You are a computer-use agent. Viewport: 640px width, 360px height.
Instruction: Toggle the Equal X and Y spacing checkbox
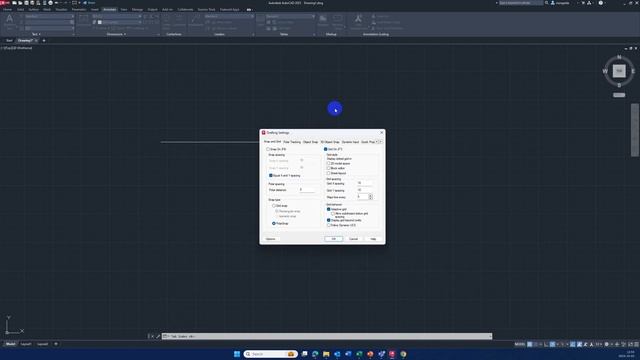point(271,176)
